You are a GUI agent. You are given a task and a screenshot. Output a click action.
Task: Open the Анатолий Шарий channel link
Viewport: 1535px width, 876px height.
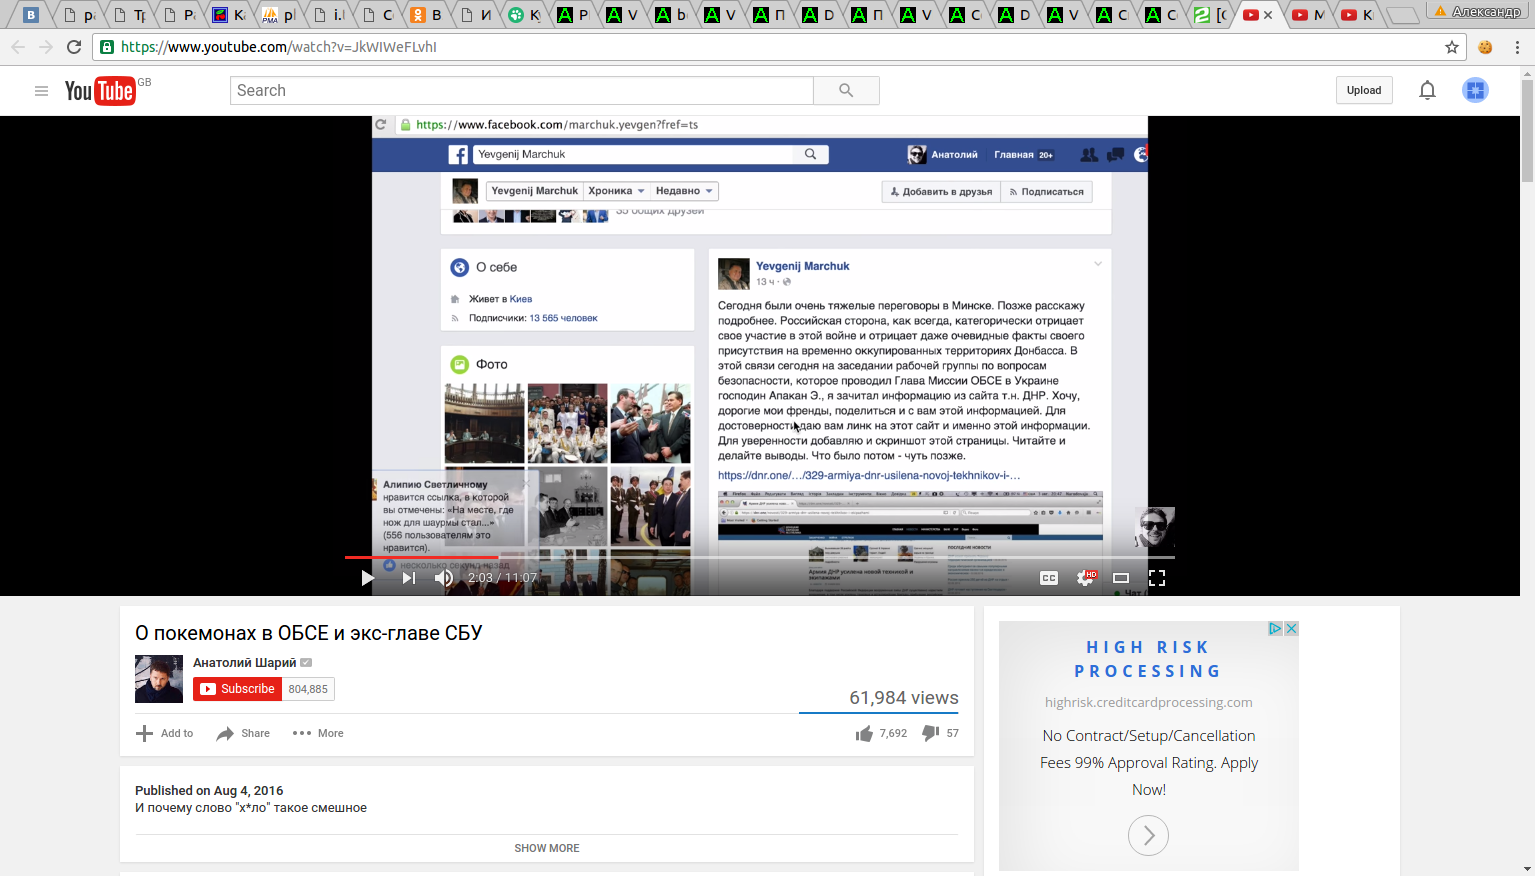[x=244, y=662]
